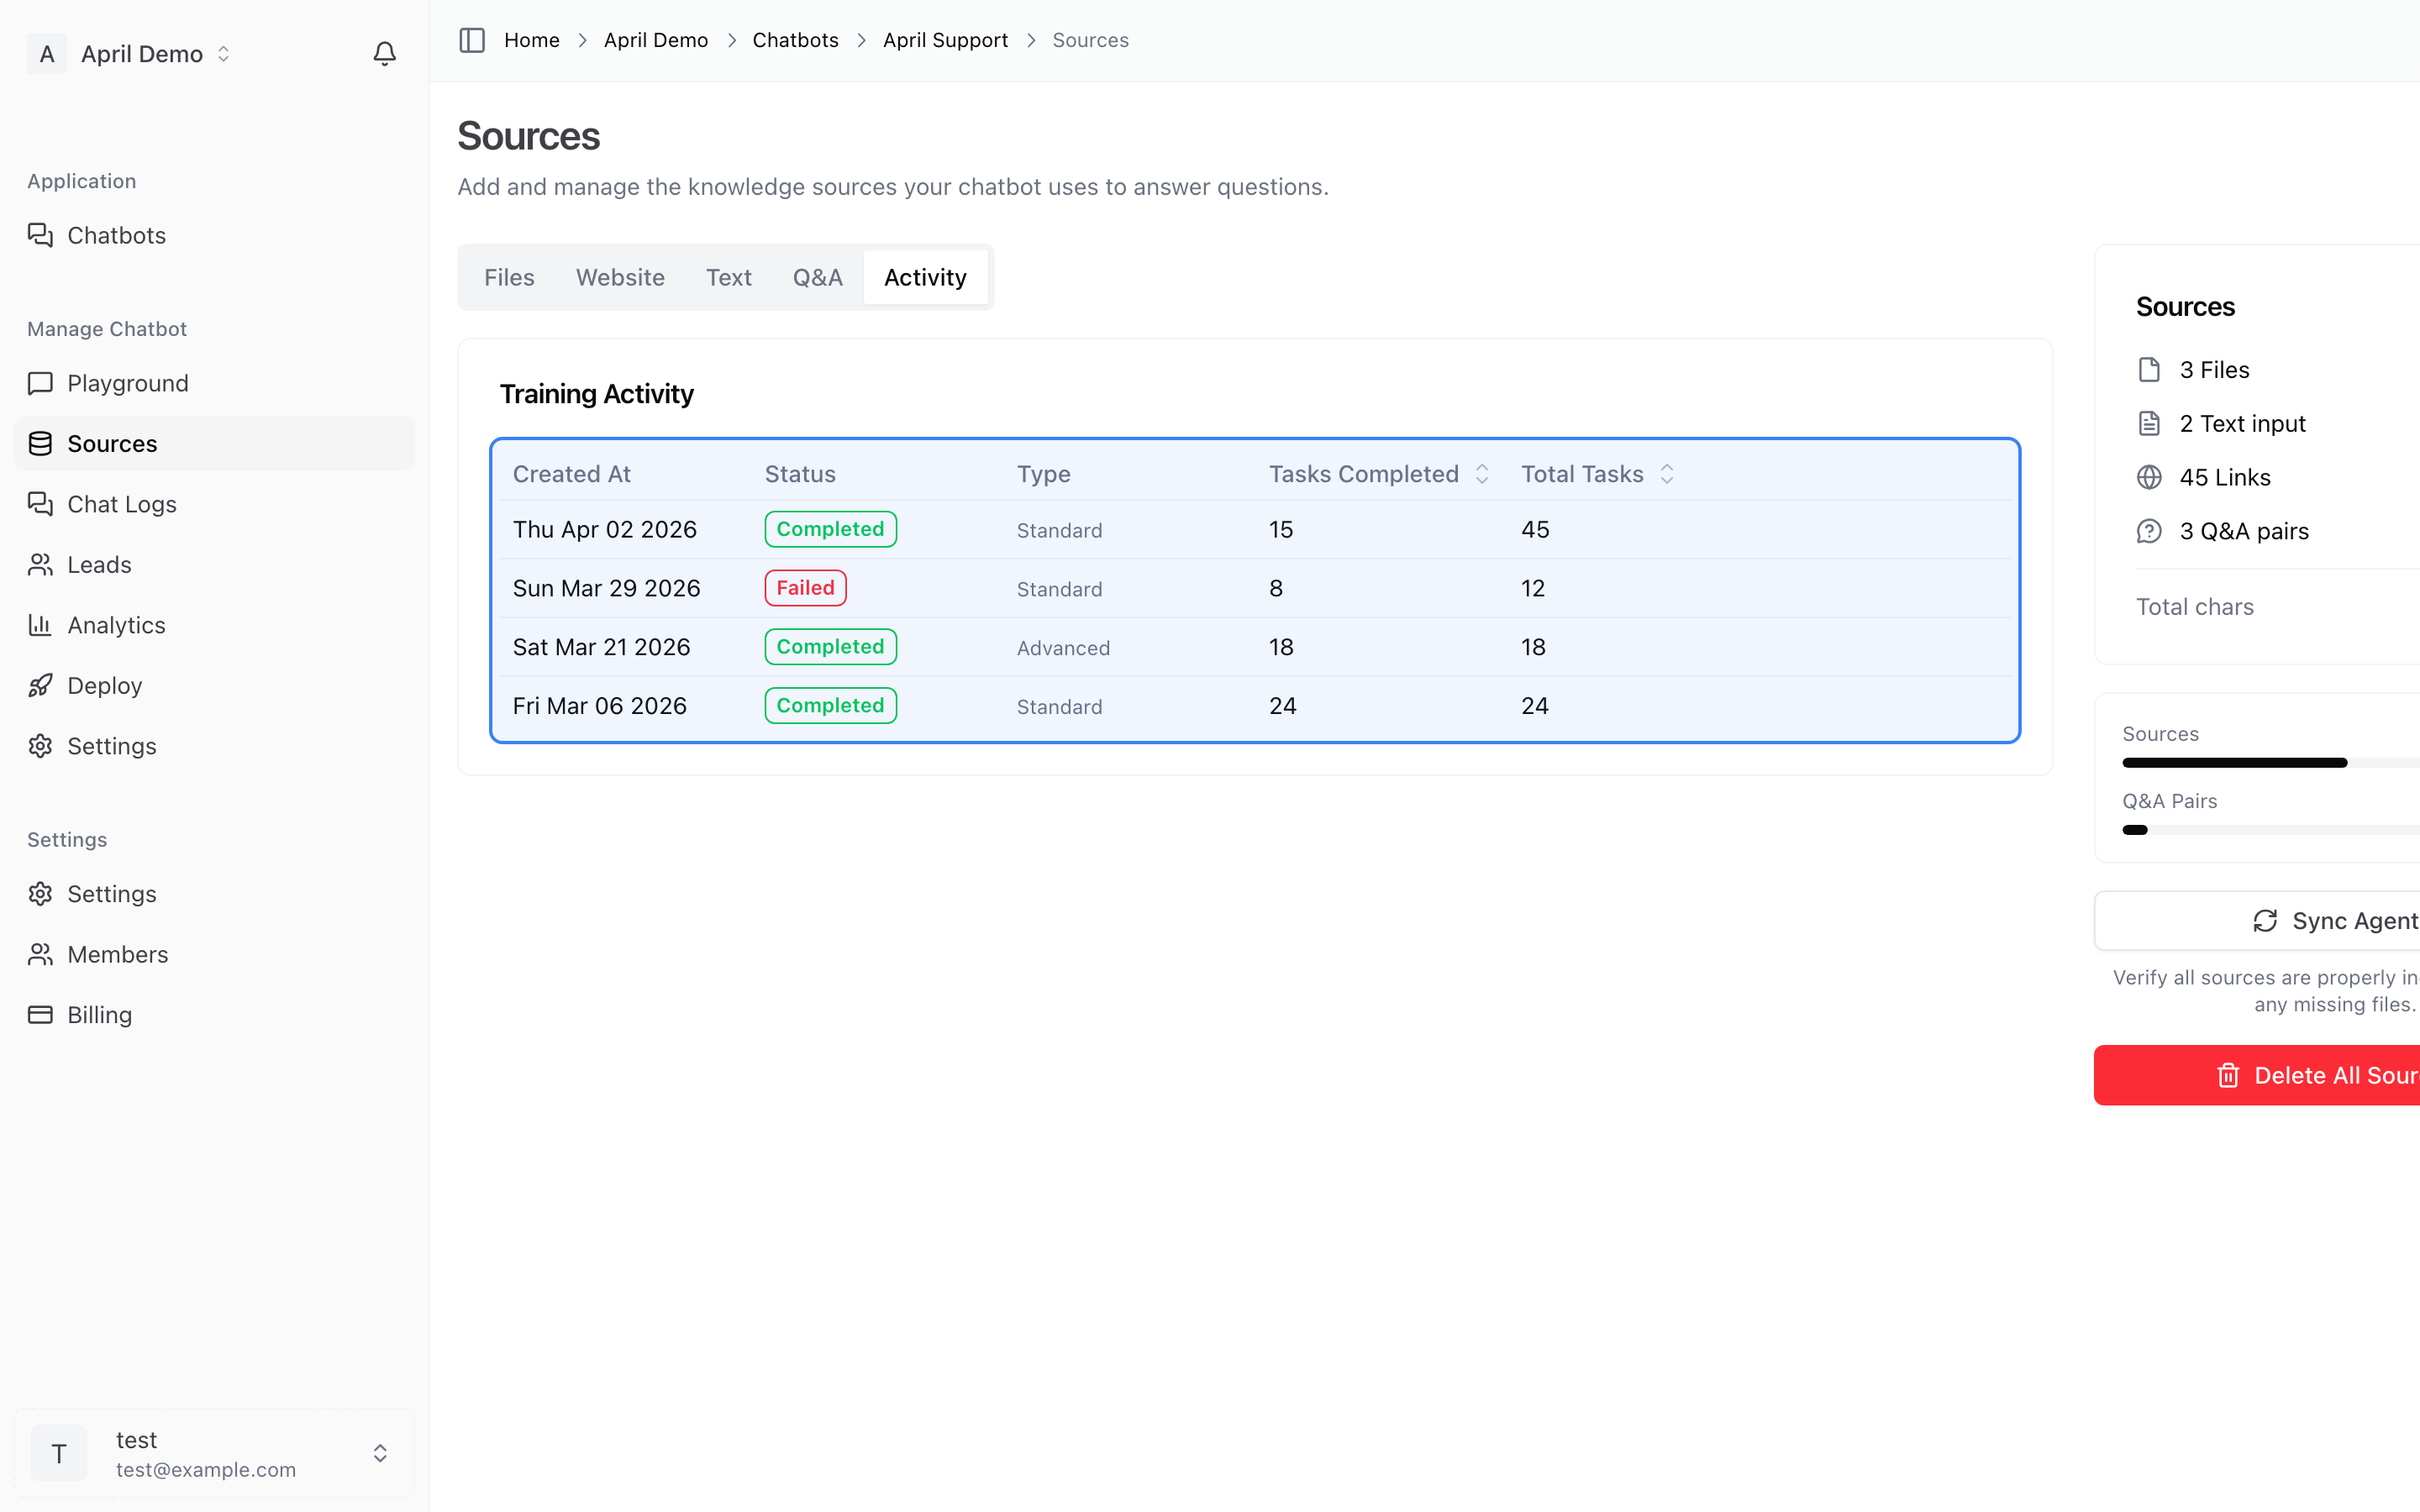
Task: Switch to the Website tab
Action: tap(620, 277)
